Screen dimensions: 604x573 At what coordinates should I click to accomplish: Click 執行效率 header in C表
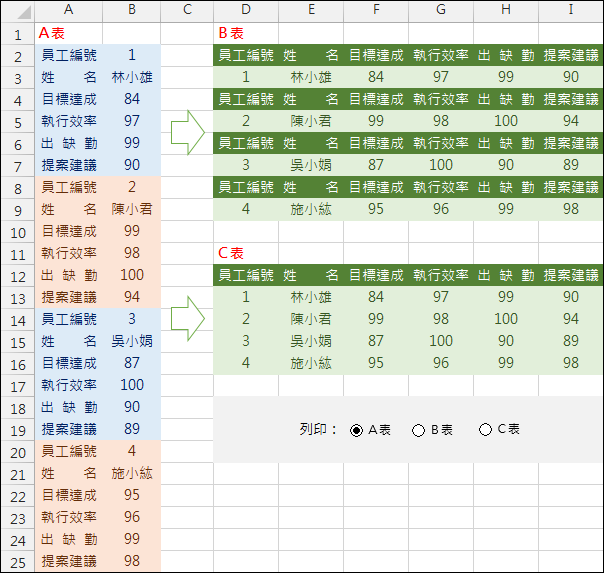(x=441, y=275)
